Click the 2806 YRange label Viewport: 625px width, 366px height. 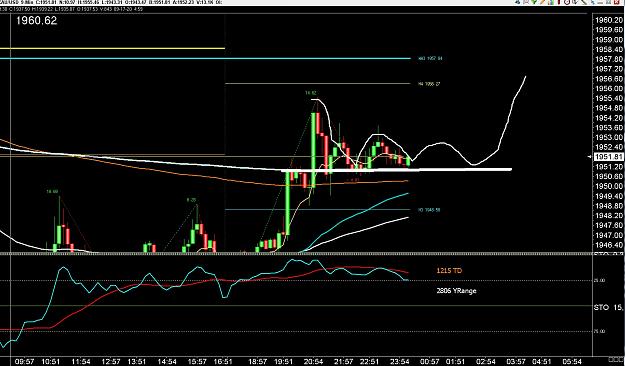(x=456, y=291)
